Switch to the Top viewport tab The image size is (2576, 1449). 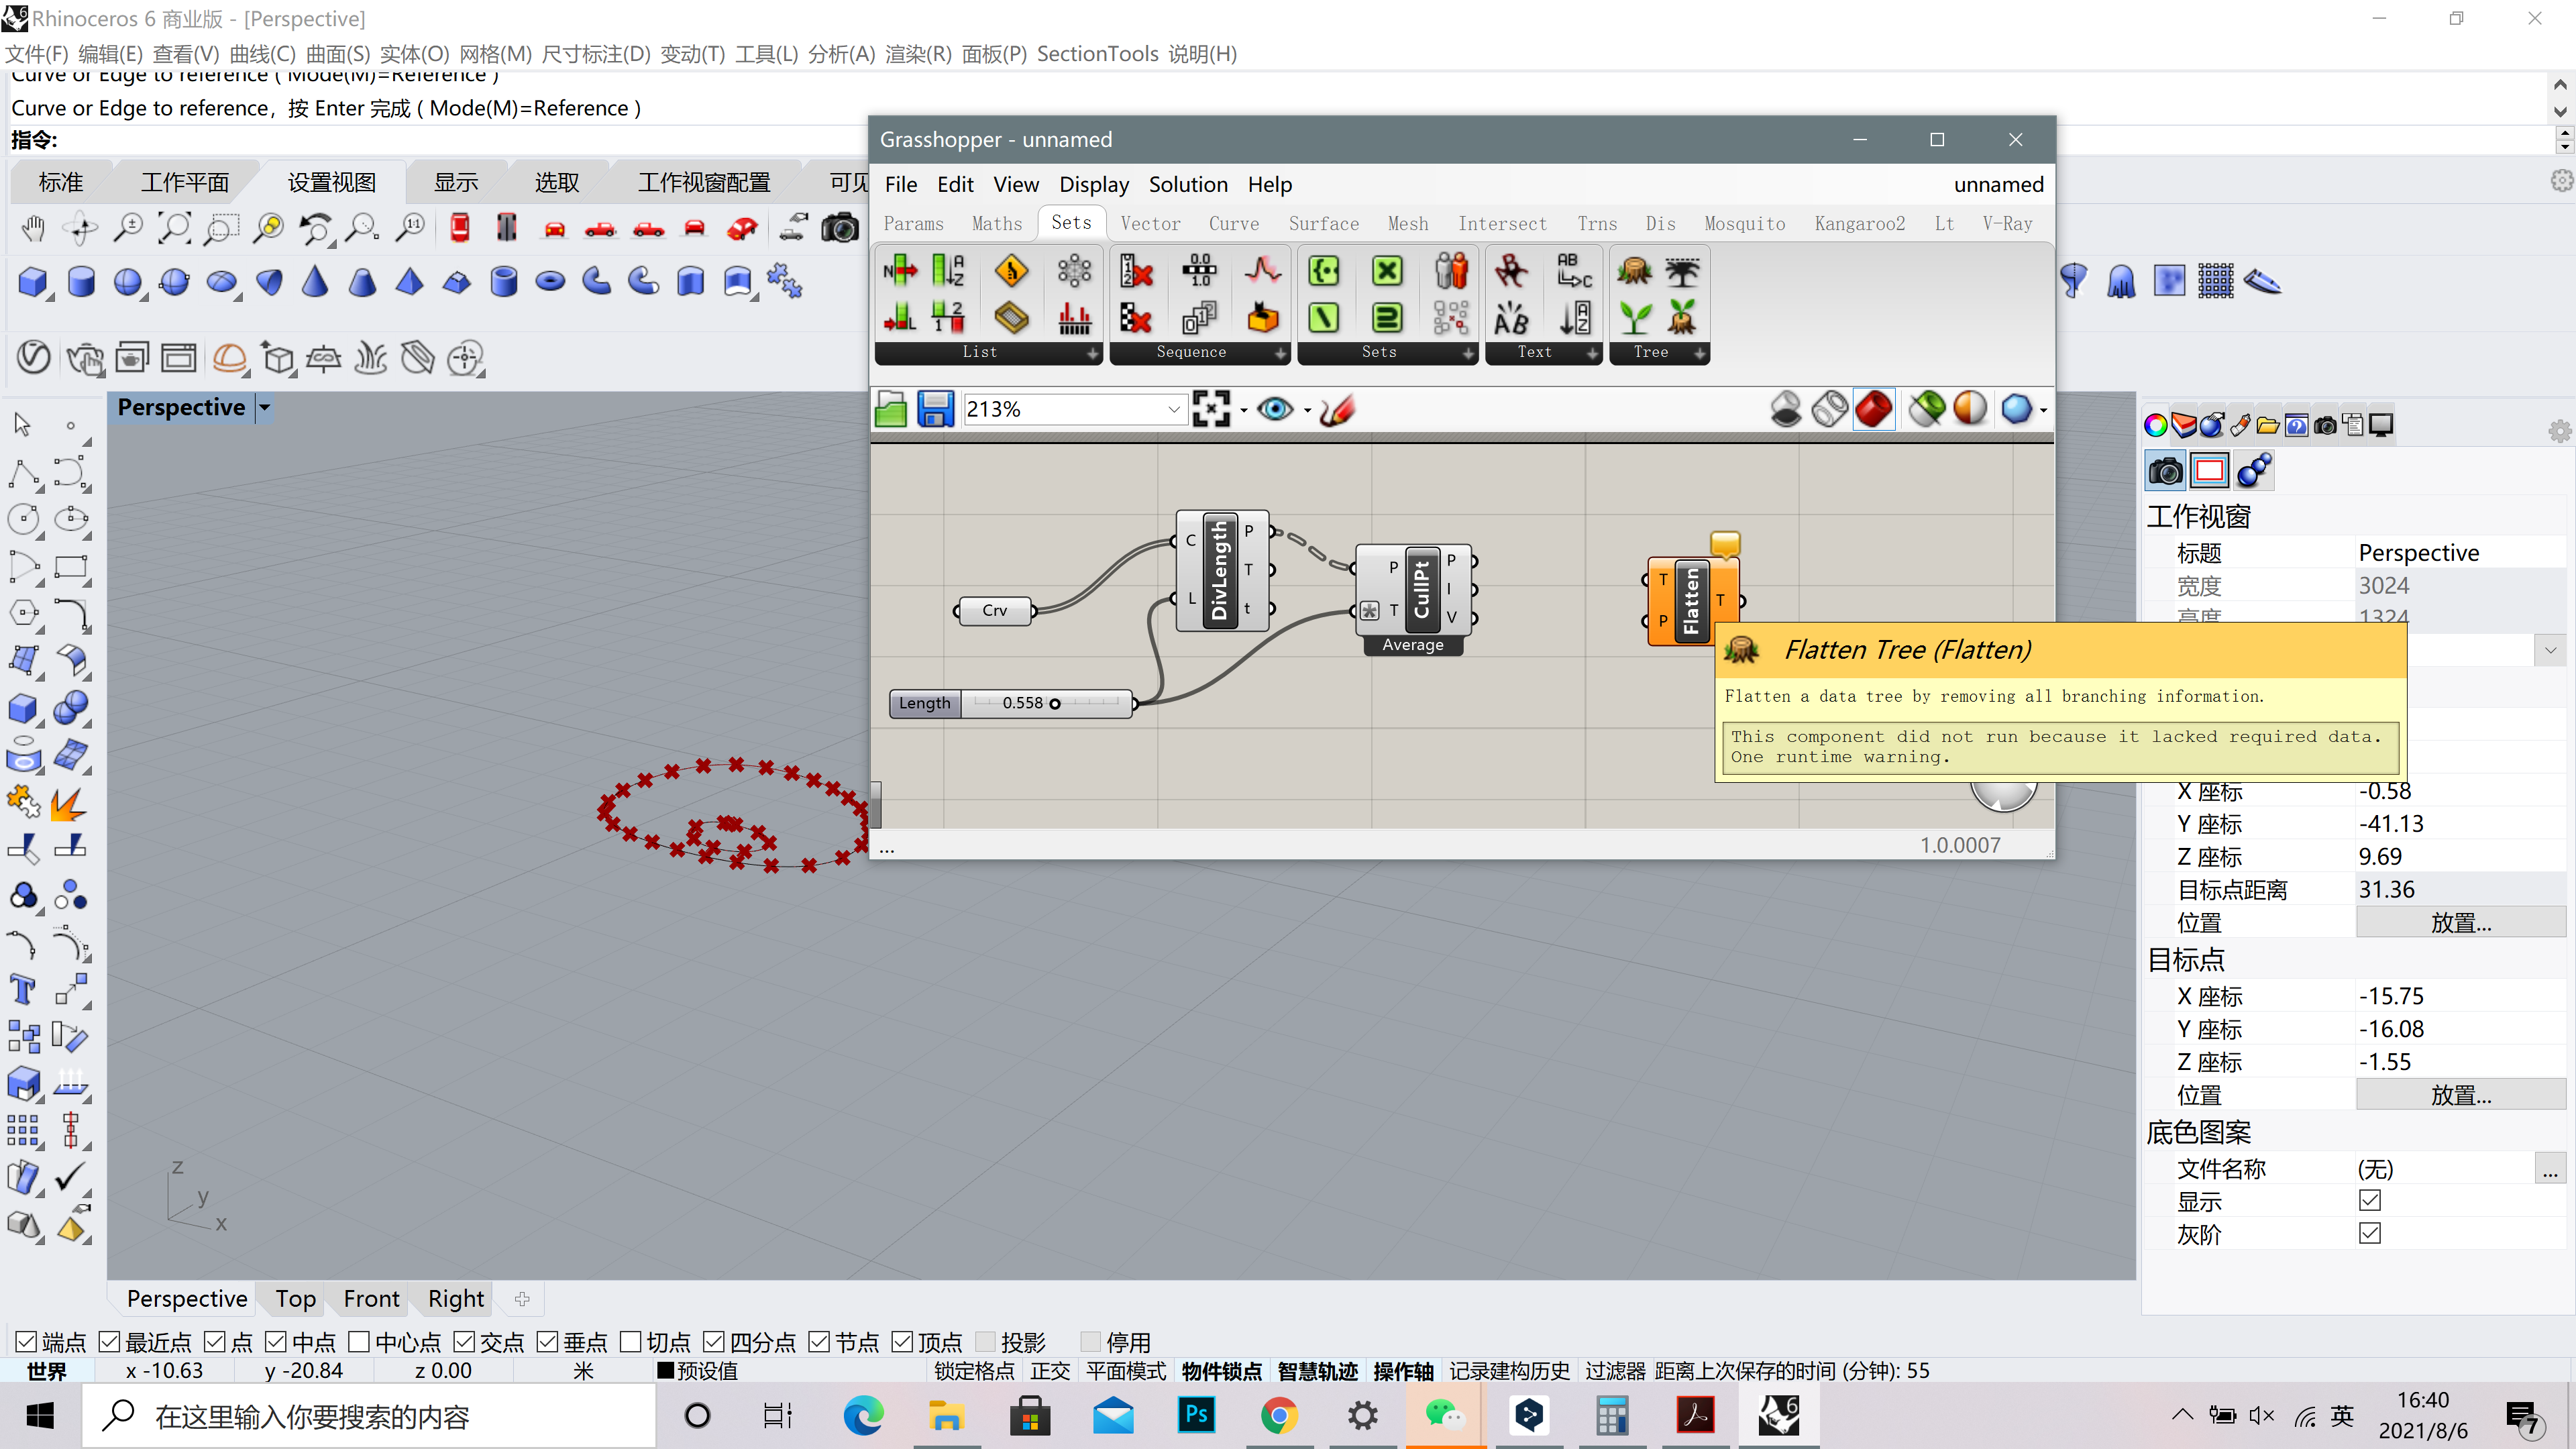pyautogui.click(x=296, y=1298)
